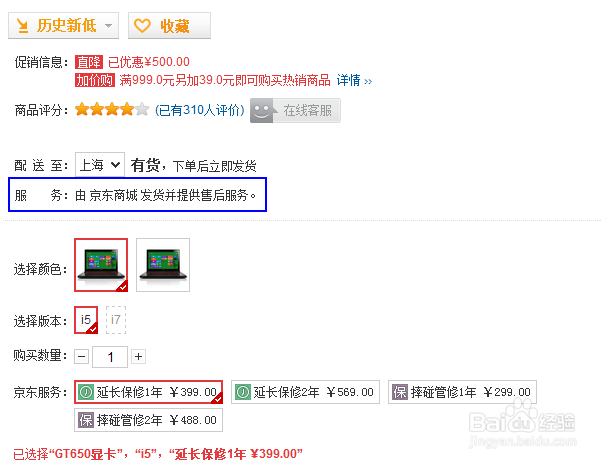Click the five-star rating icons

coord(112,110)
